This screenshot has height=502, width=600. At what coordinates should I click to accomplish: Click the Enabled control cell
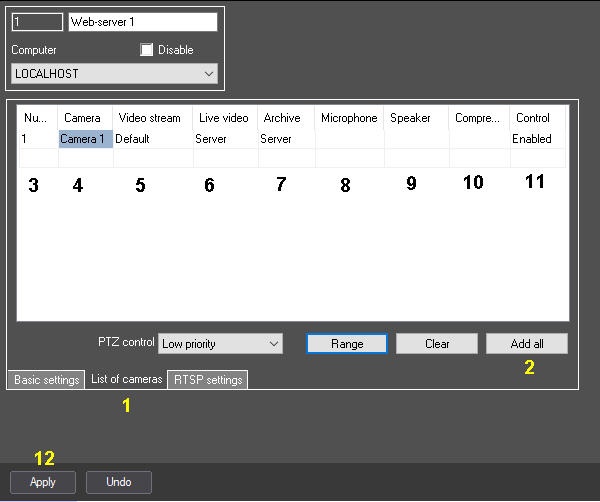click(x=538, y=139)
